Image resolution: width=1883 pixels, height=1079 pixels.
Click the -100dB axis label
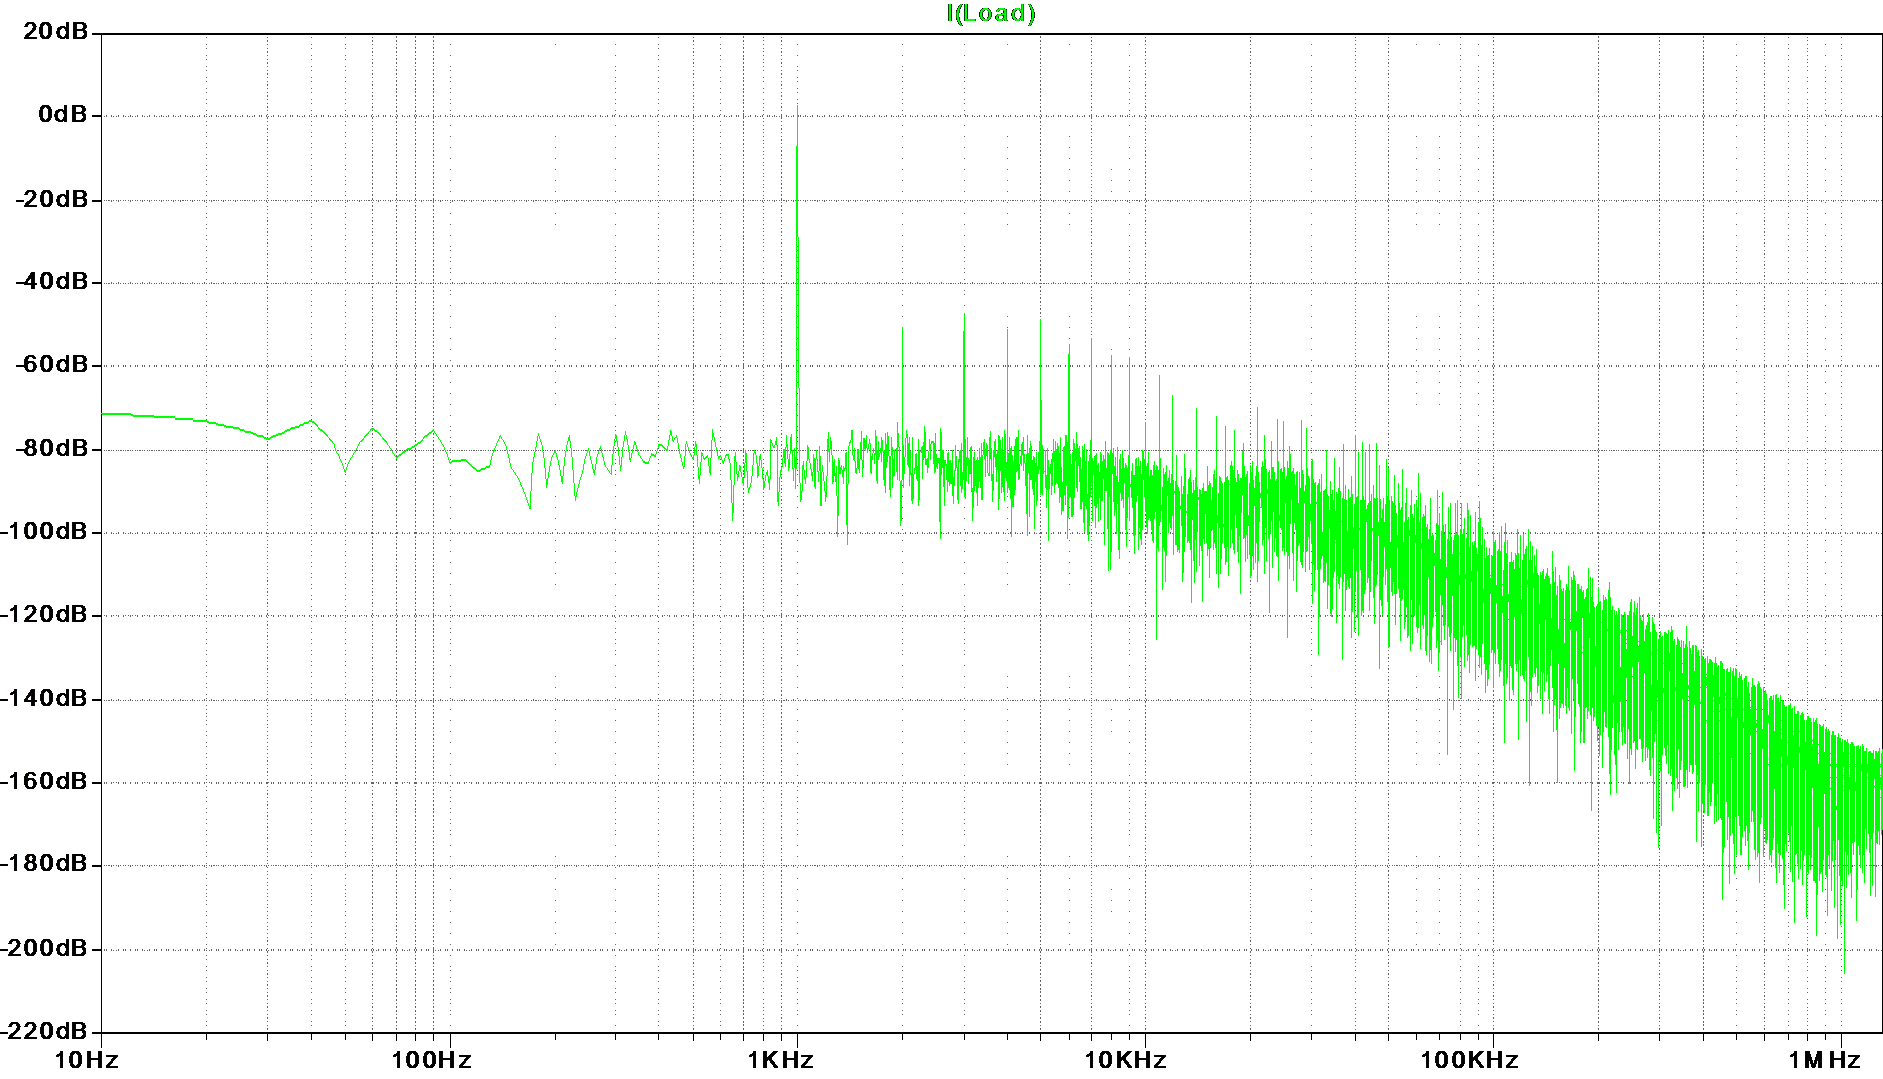pyautogui.click(x=45, y=531)
